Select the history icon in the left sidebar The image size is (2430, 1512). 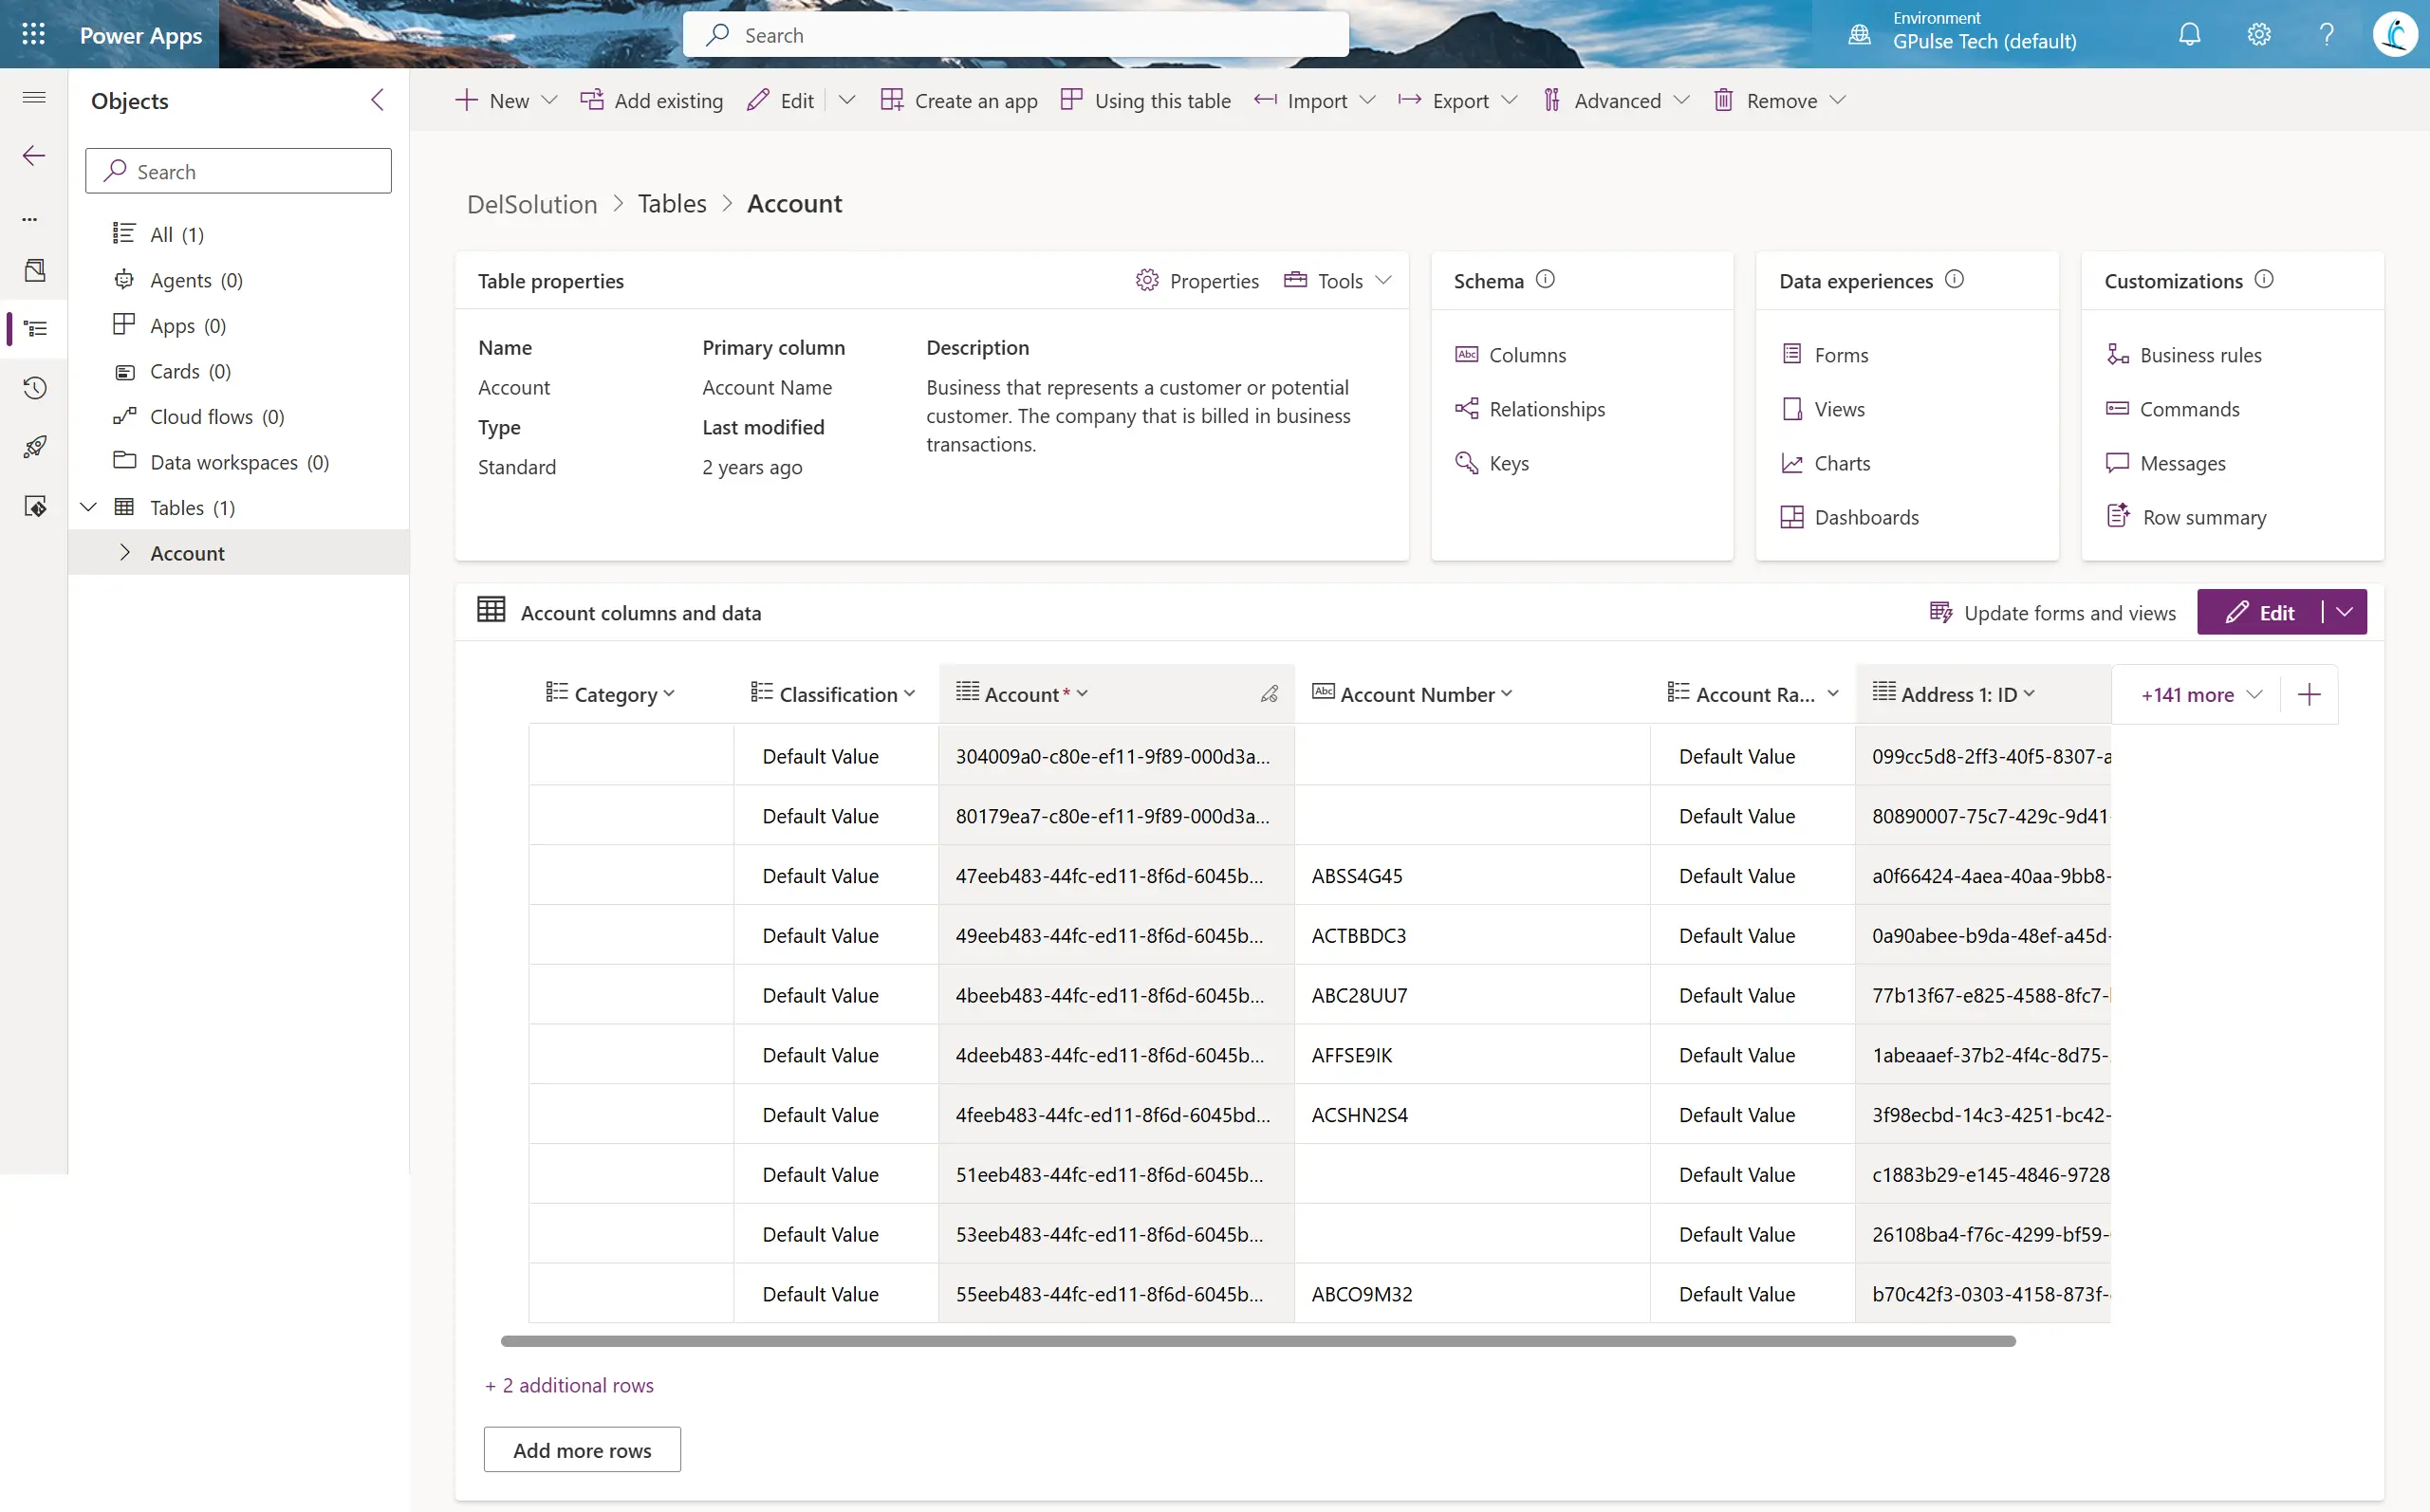click(34, 388)
